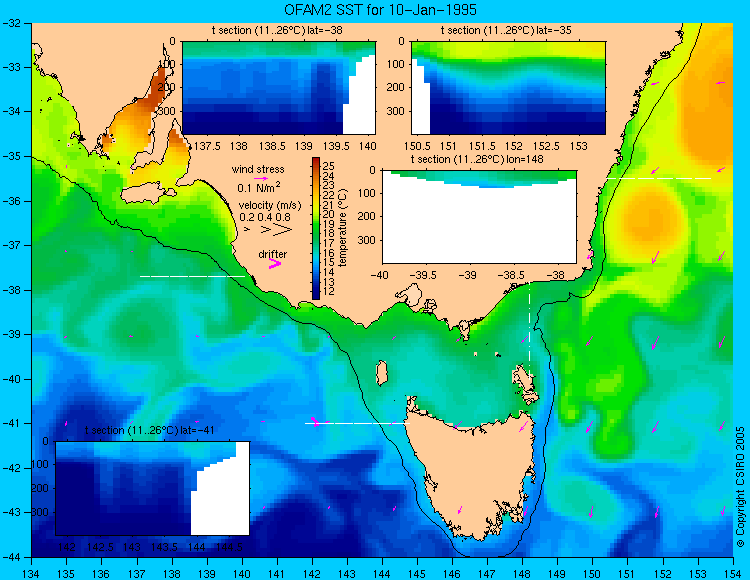Screen dimensions: 750x580
Task: Click the '25' value on the color bar
Action: pyautogui.click(x=329, y=166)
